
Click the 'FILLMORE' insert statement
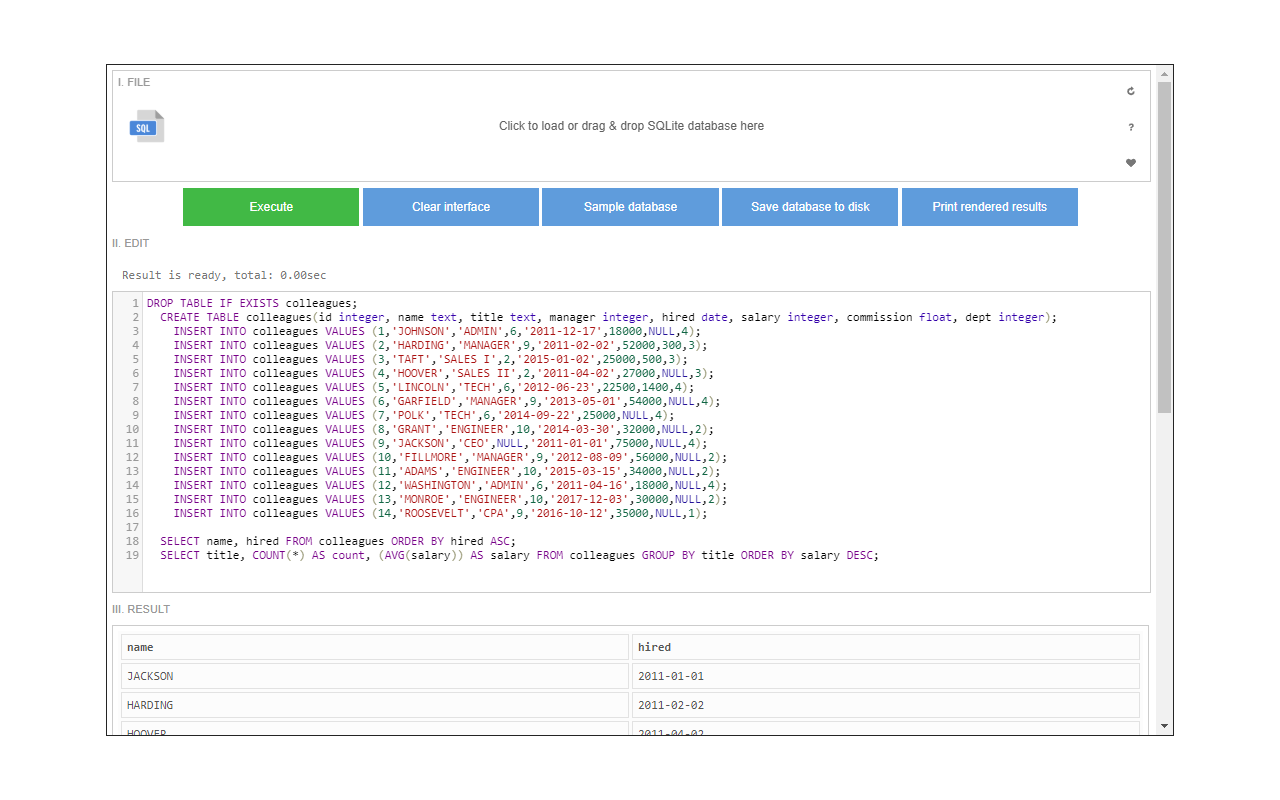pos(451,457)
